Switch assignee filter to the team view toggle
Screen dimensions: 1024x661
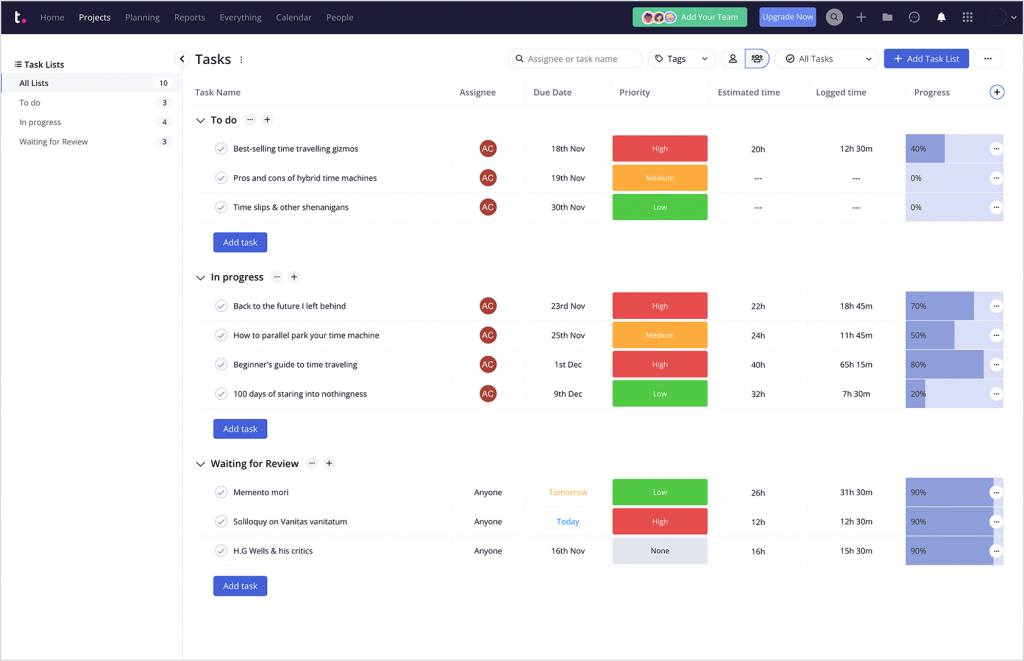[756, 58]
